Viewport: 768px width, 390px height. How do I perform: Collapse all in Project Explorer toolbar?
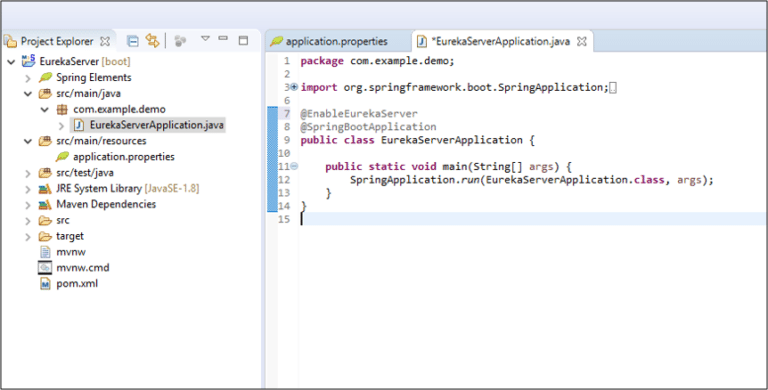[132, 41]
